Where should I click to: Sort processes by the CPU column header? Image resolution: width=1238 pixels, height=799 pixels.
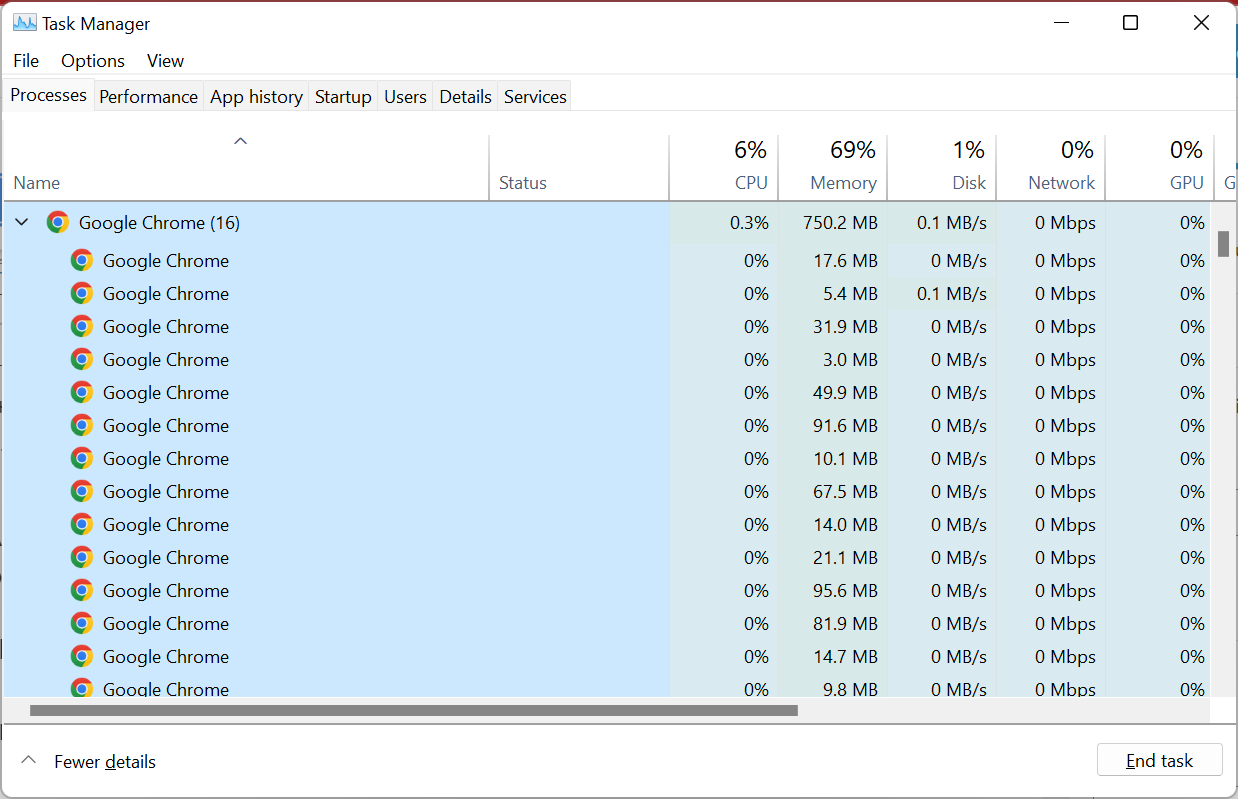click(724, 168)
